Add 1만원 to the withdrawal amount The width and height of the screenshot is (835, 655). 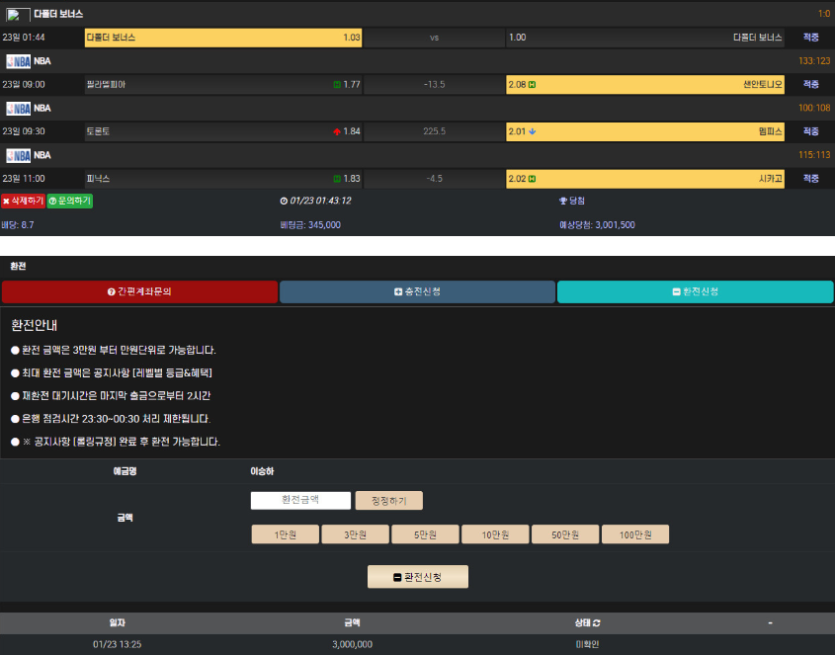pyautogui.click(x=285, y=534)
